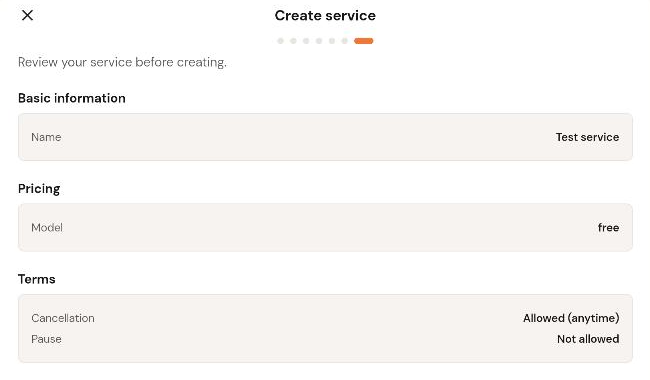
Task: Close the Create service dialog
Action: [x=27, y=15]
